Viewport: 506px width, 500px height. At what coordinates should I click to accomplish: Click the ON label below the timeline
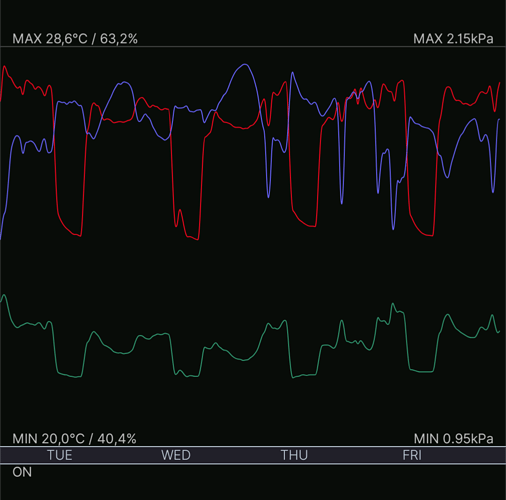pyautogui.click(x=22, y=472)
